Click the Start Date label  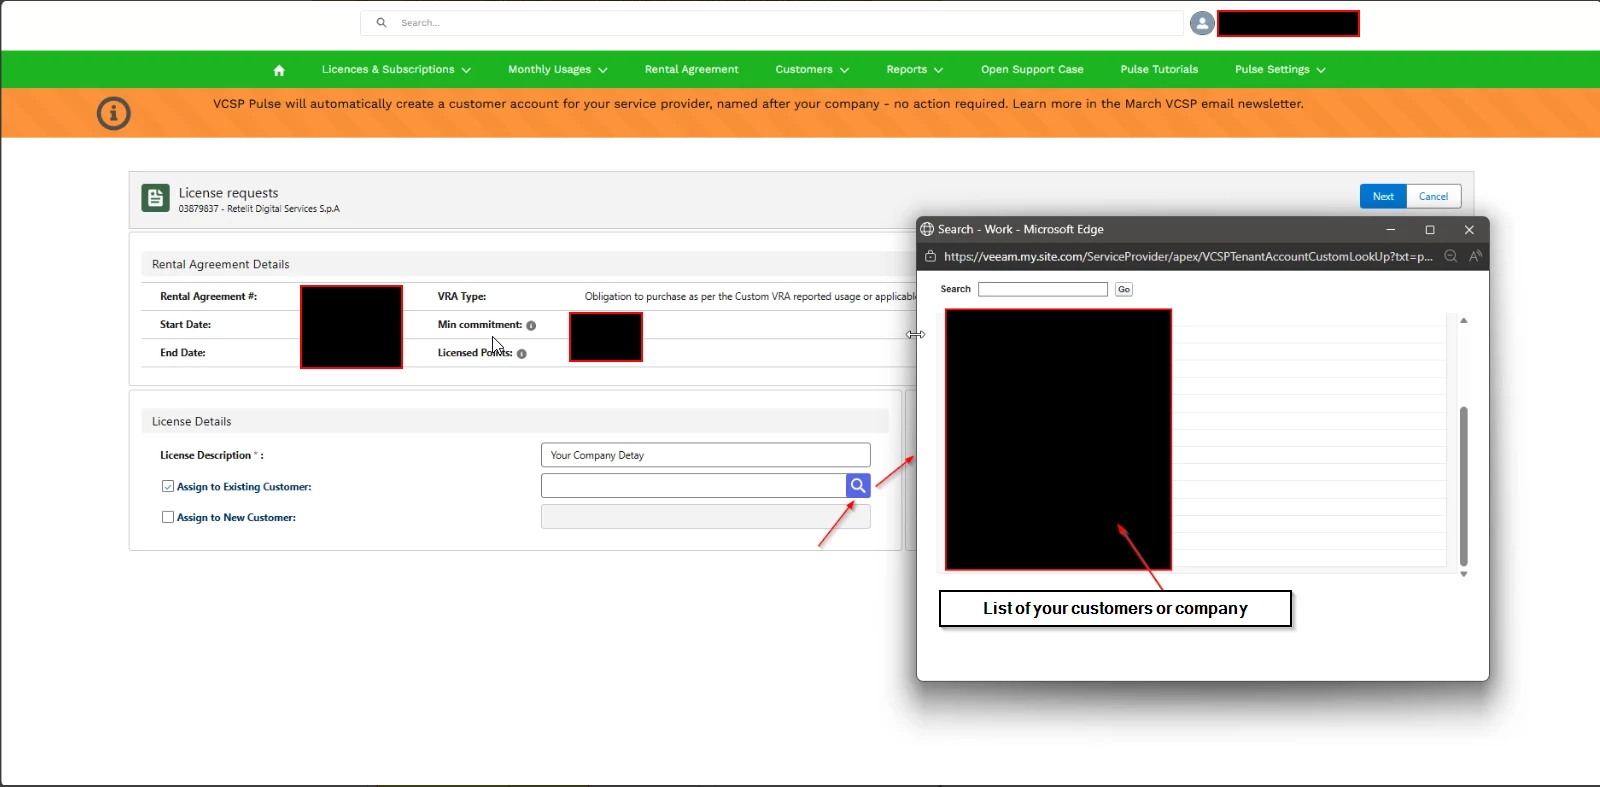pos(185,325)
